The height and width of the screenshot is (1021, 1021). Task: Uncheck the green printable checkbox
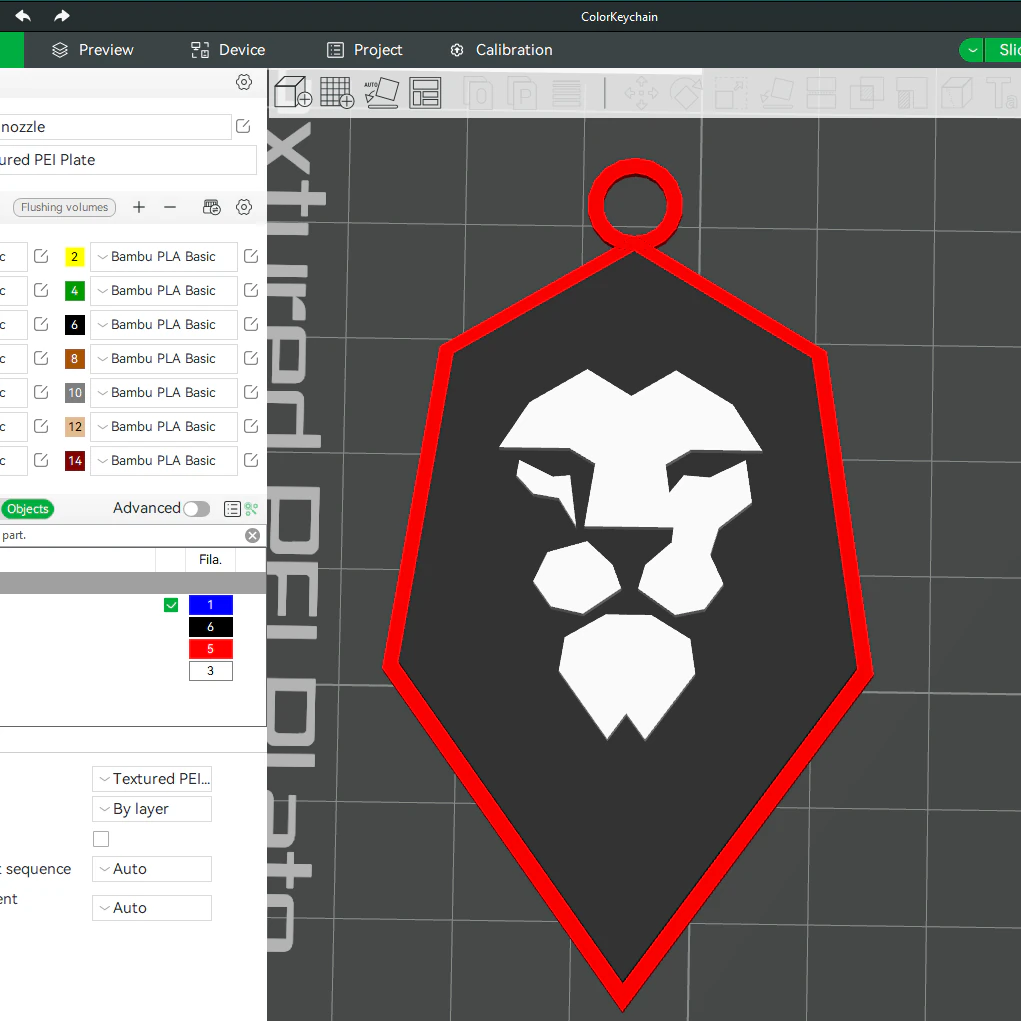pyautogui.click(x=171, y=605)
